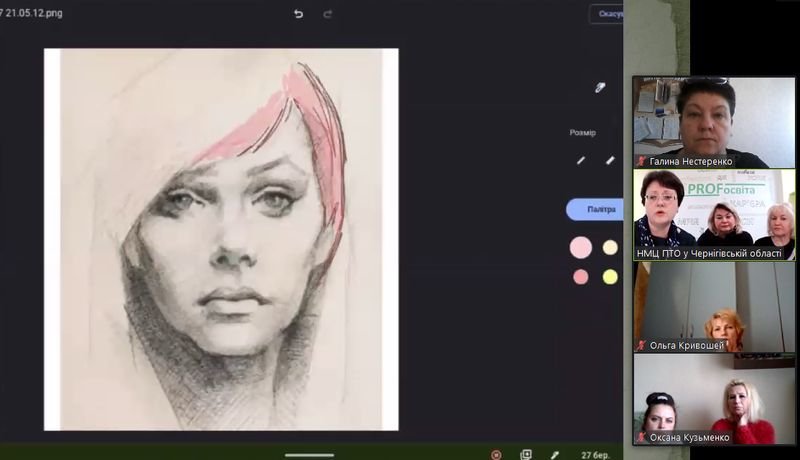Pick the yellow color swatch
The height and width of the screenshot is (460, 800).
coord(610,277)
